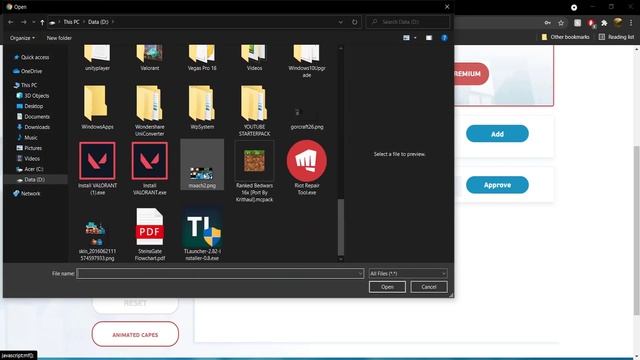Bookmark this page with star icon
Viewport: 640px width, 360px height.
click(561, 23)
